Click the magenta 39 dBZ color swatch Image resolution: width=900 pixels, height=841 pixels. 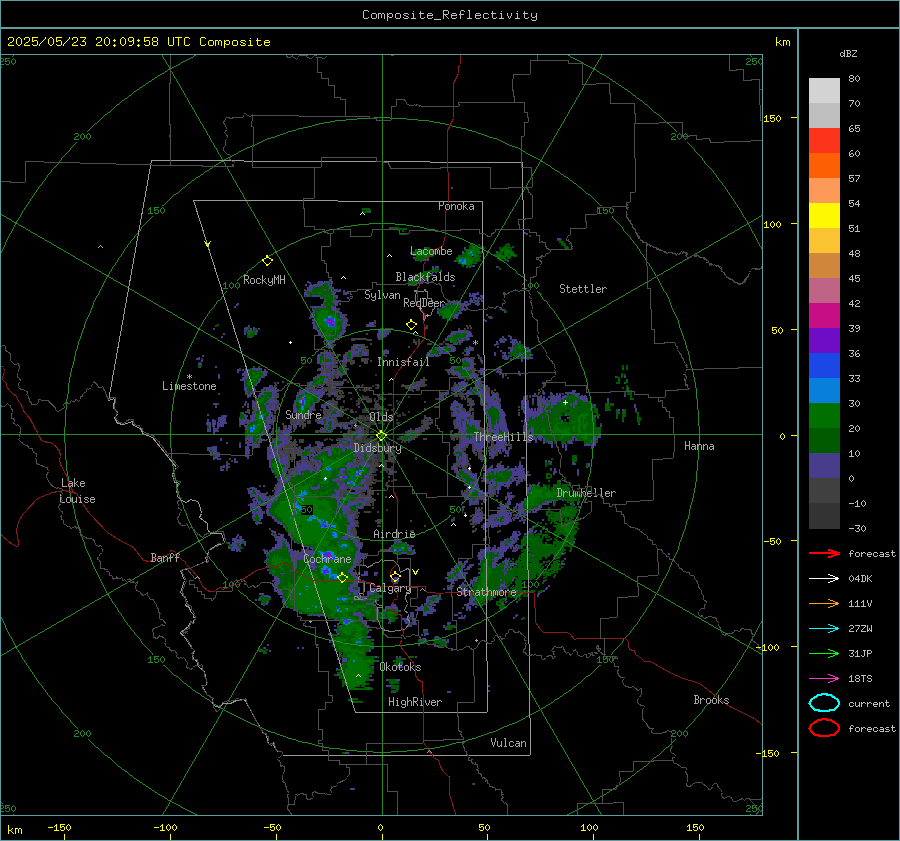pyautogui.click(x=824, y=316)
